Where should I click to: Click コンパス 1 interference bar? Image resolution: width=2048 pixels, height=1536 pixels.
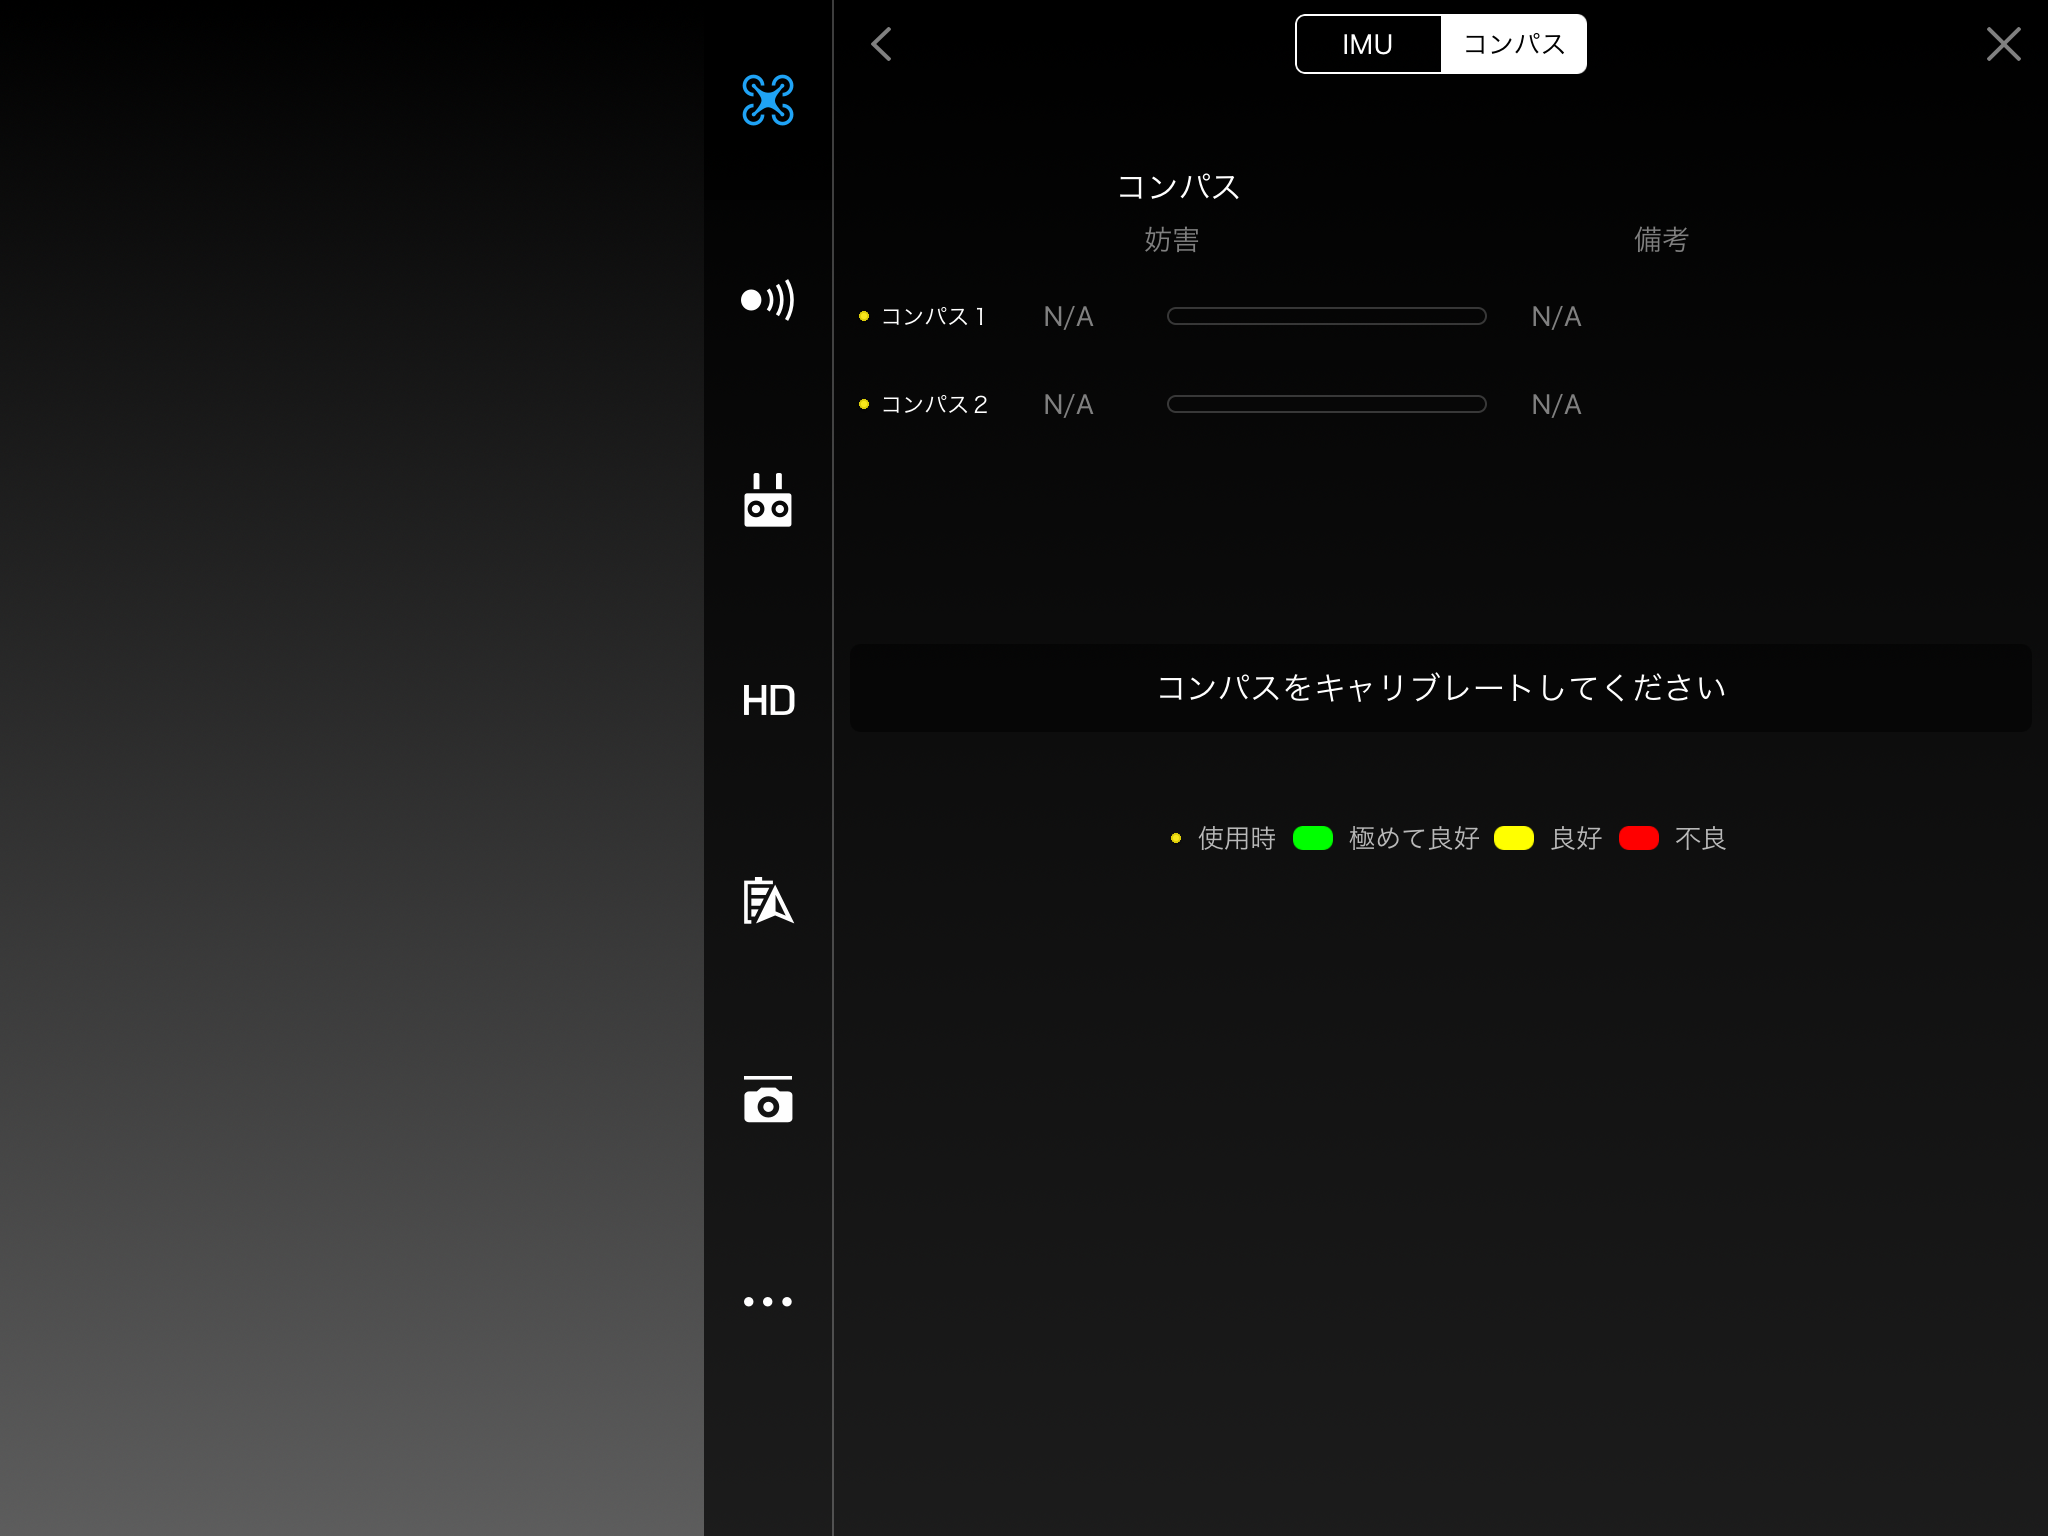point(1326,316)
